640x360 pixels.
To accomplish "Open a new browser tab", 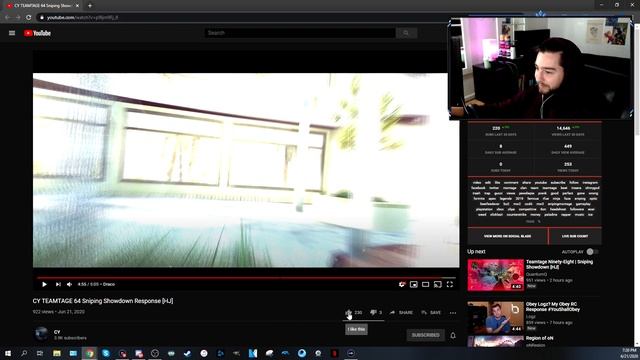I will pyautogui.click(x=90, y=6).
